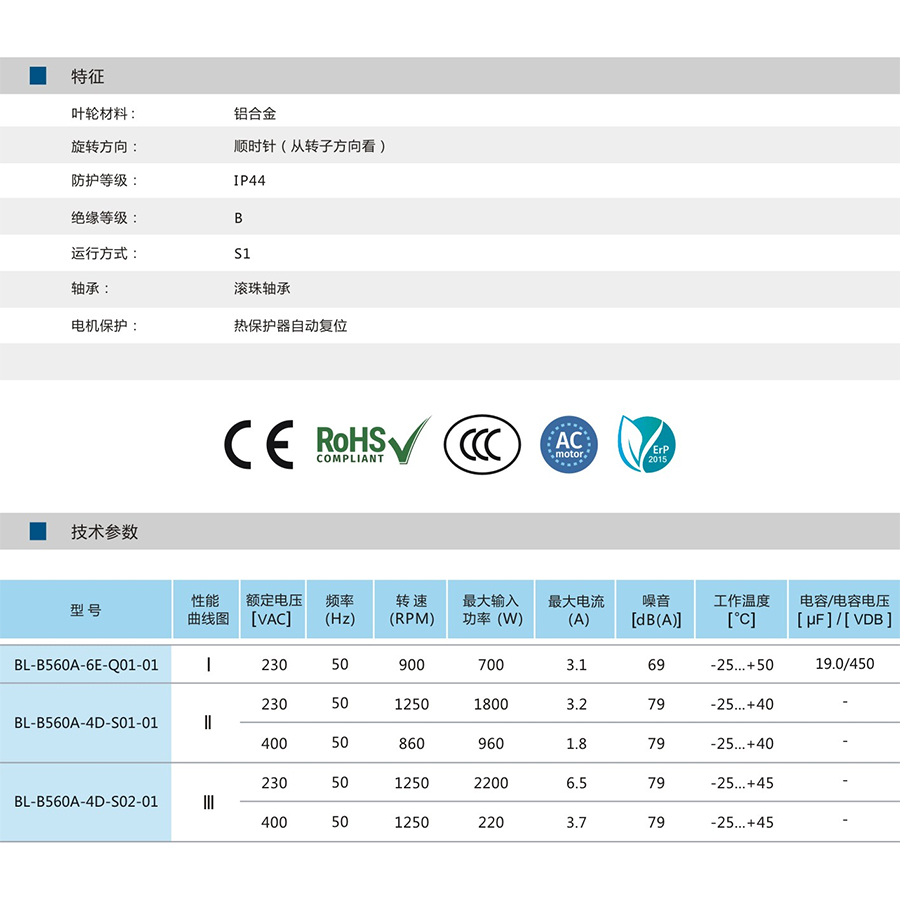Click the blue square beside 技术参数
This screenshot has height=924, width=900.
[38, 532]
